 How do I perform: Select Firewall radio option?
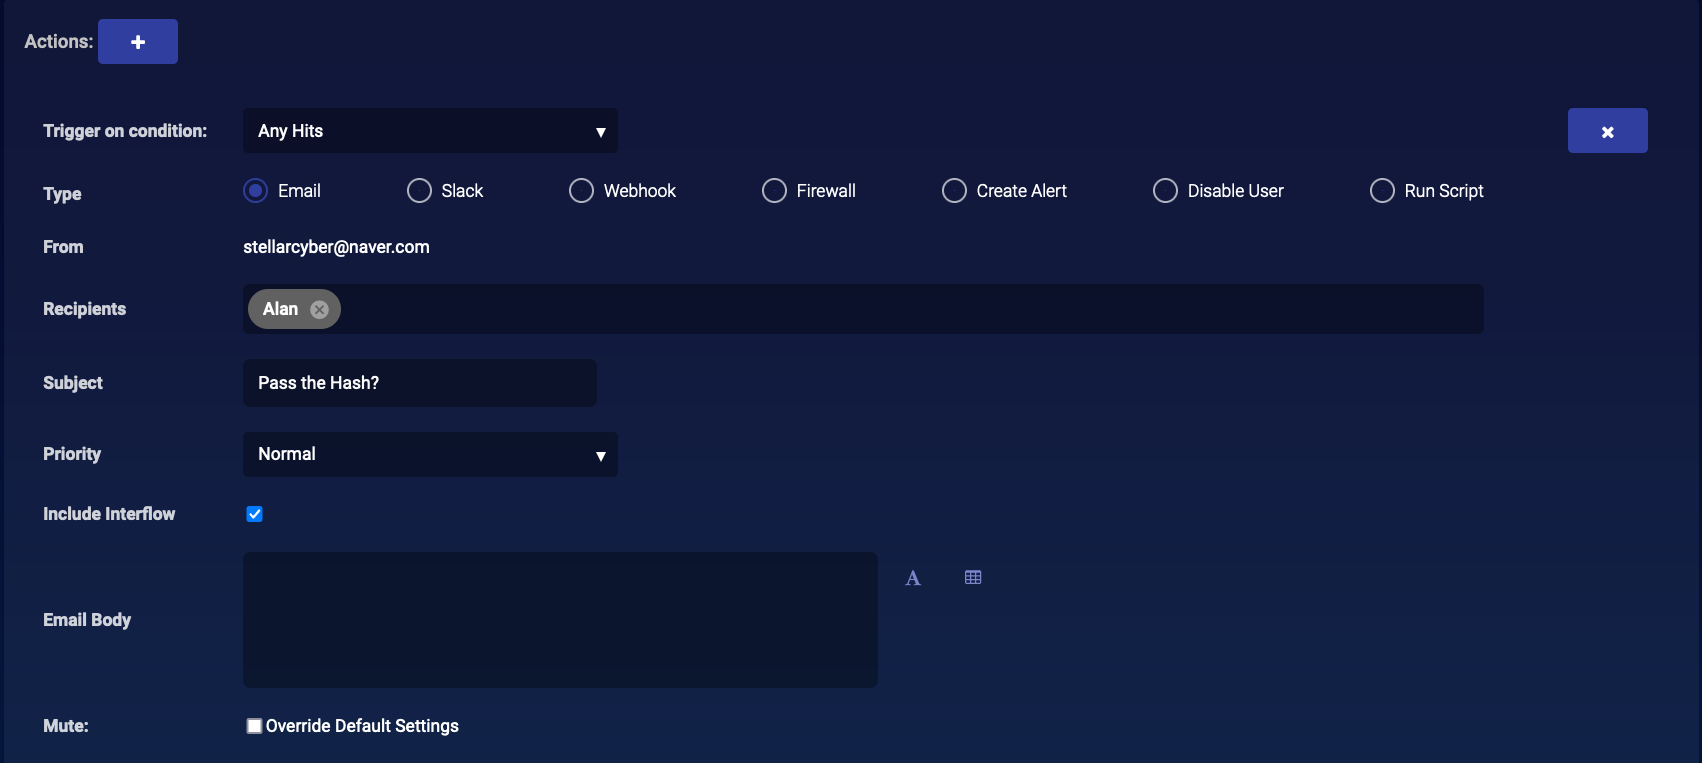click(775, 191)
